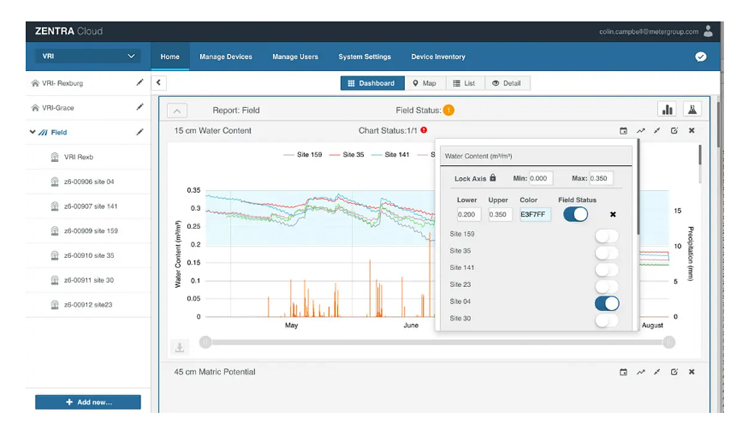Collapse the Field tree node
The height and width of the screenshot is (430, 748).
[x=32, y=132]
